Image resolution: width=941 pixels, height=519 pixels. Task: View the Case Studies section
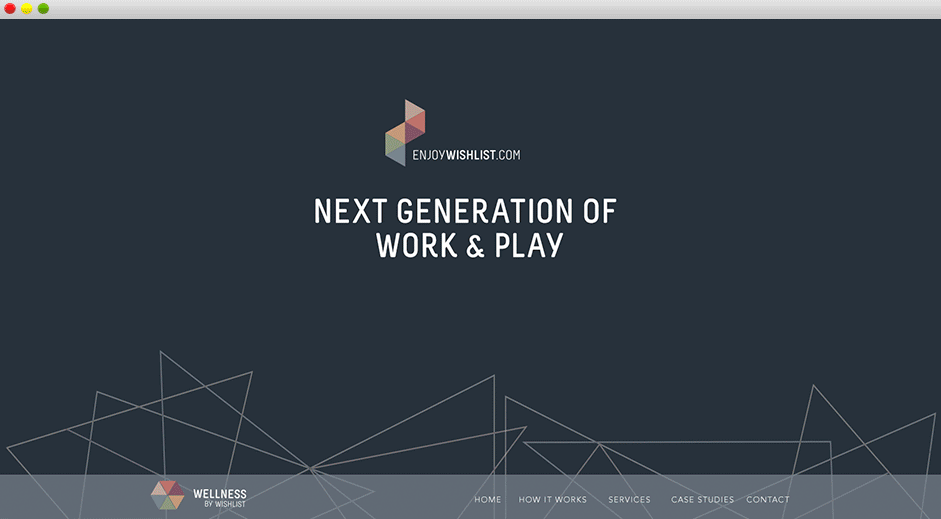[x=702, y=499]
